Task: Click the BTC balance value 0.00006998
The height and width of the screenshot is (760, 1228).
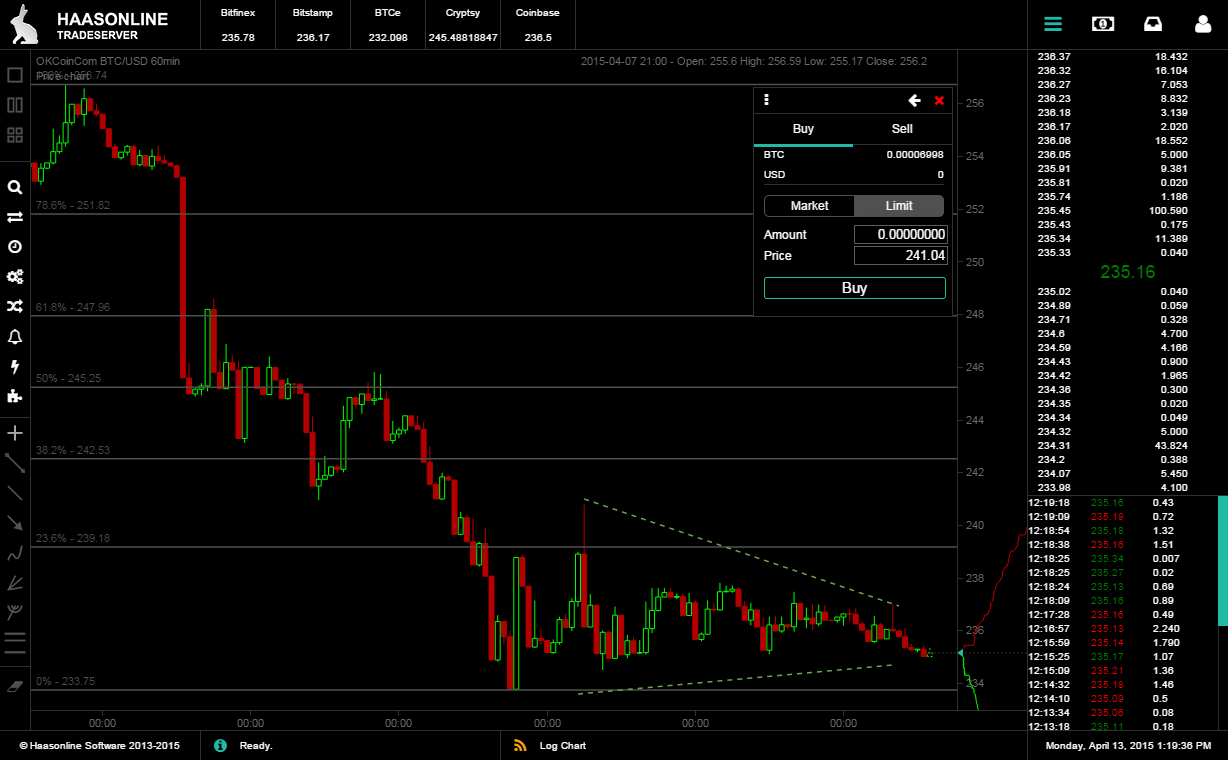Action: (x=915, y=155)
